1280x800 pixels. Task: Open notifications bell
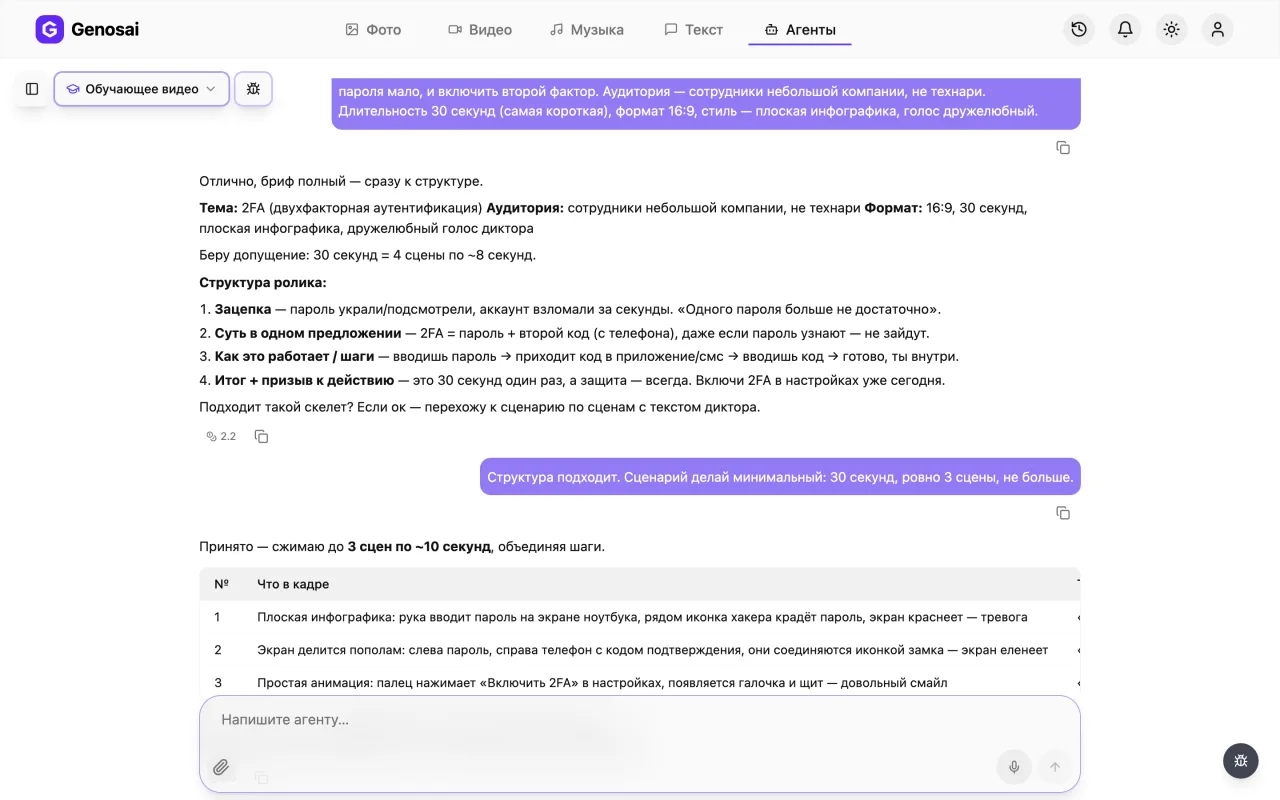click(x=1125, y=29)
